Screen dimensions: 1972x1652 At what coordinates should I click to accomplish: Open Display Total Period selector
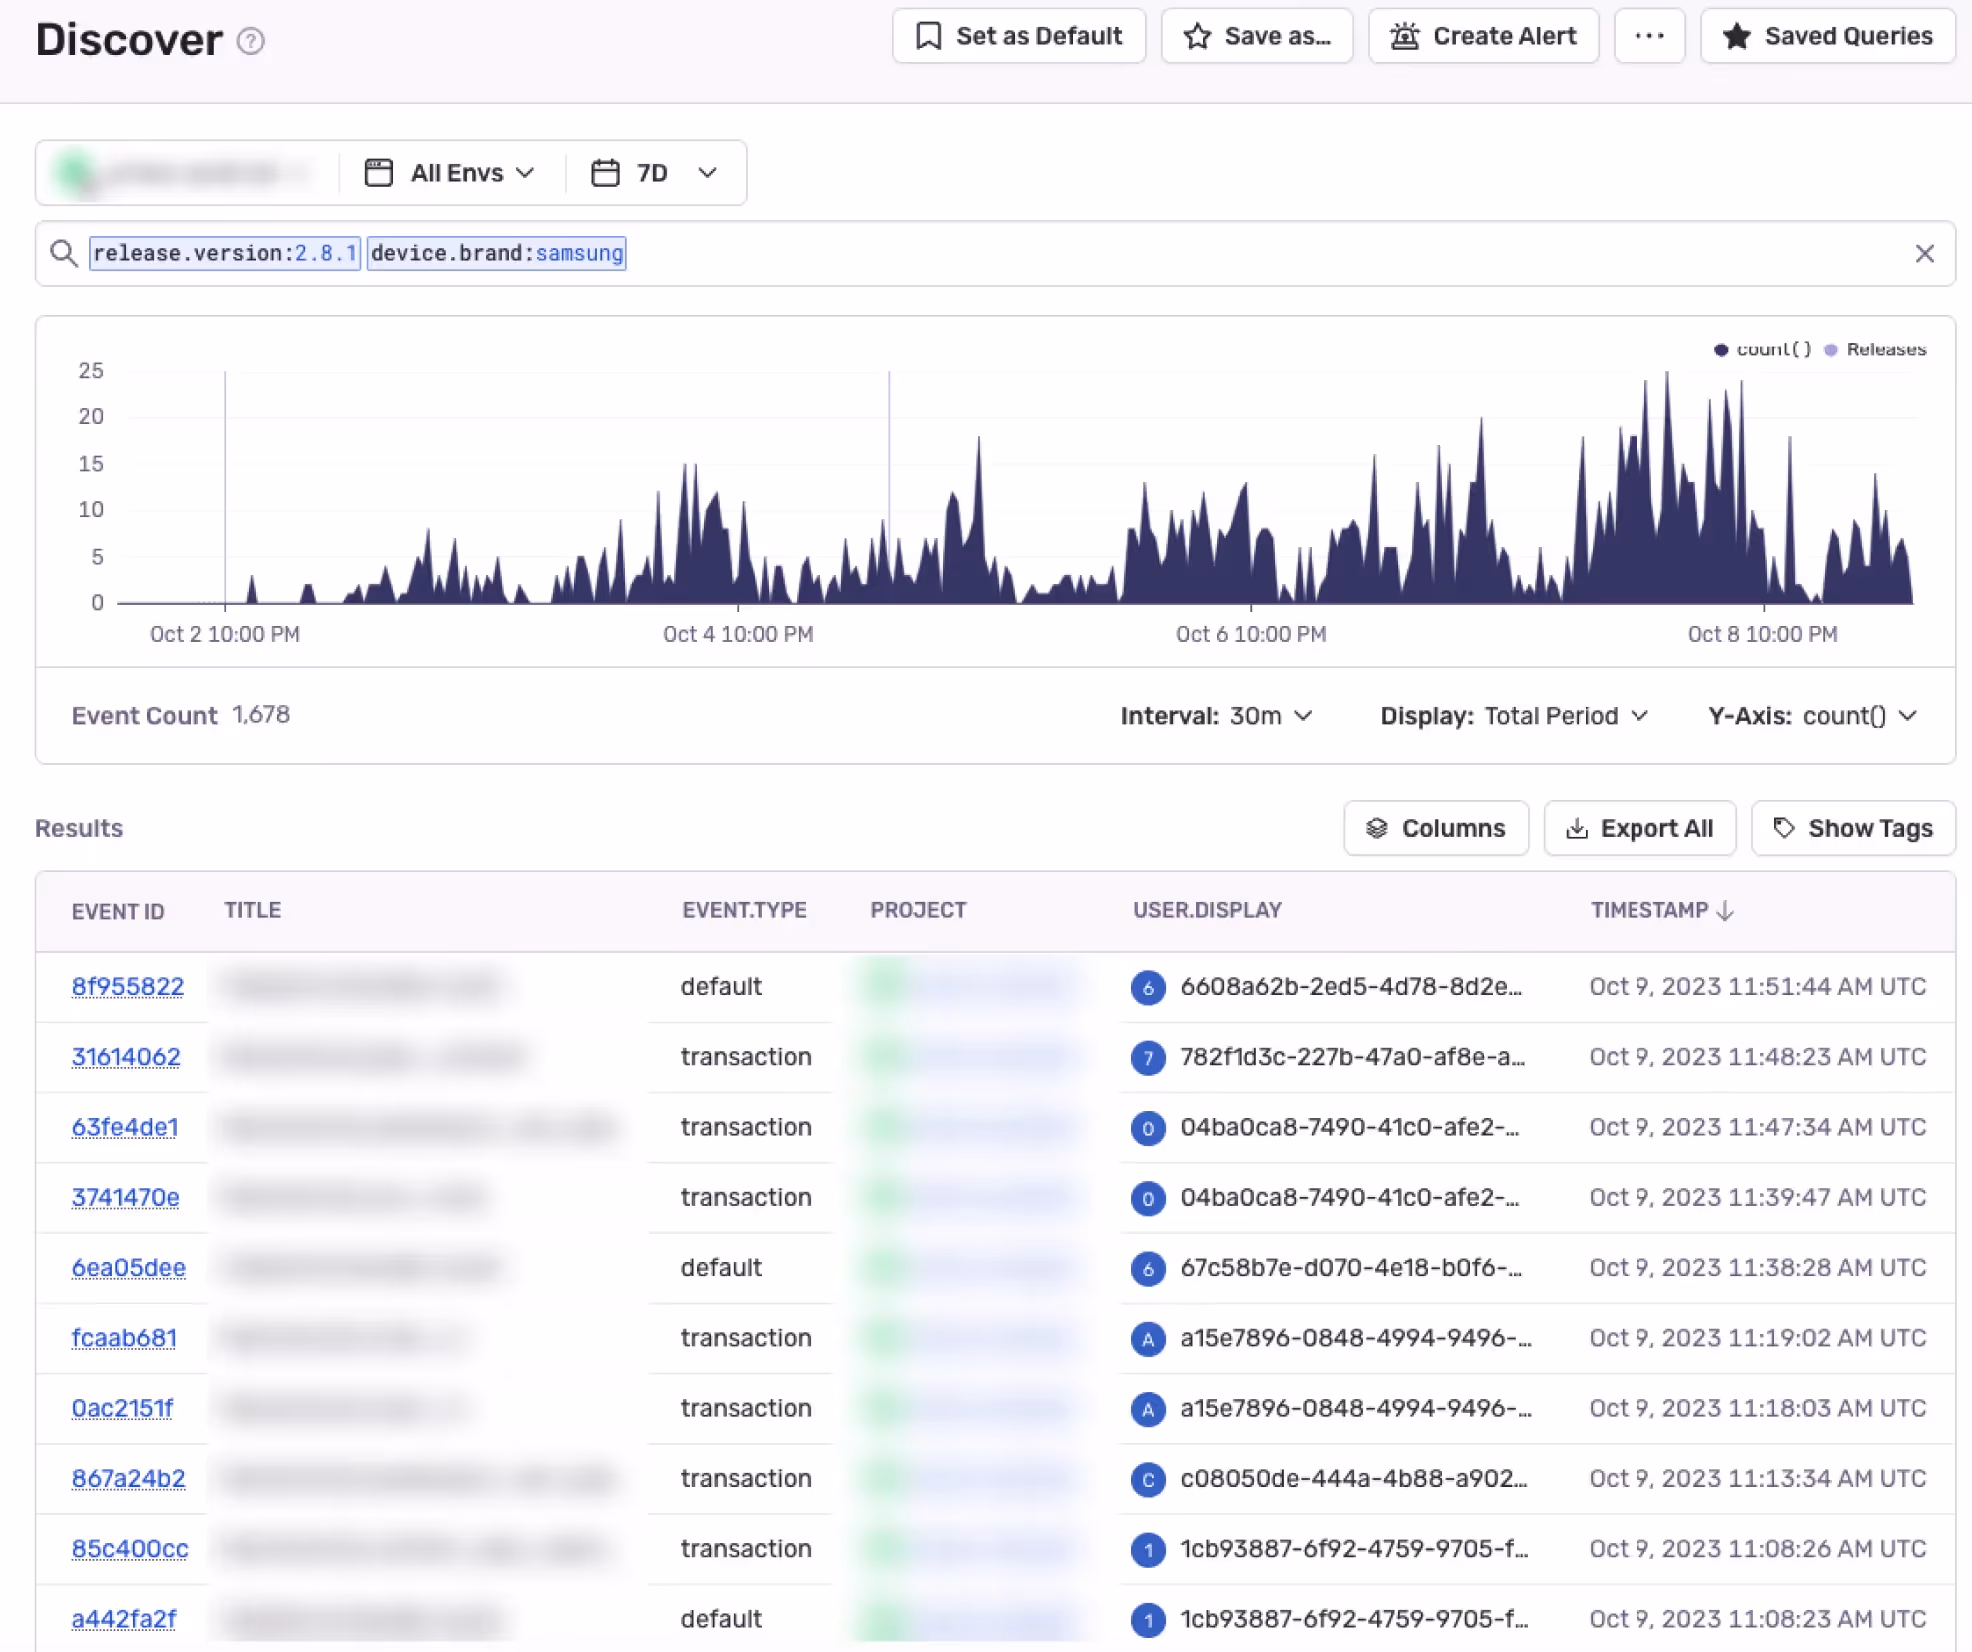click(1513, 716)
